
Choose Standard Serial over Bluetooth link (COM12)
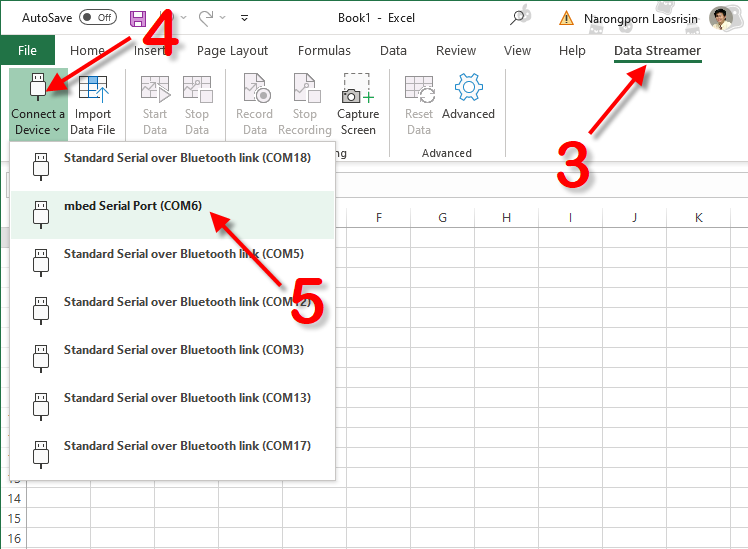pyautogui.click(x=173, y=311)
